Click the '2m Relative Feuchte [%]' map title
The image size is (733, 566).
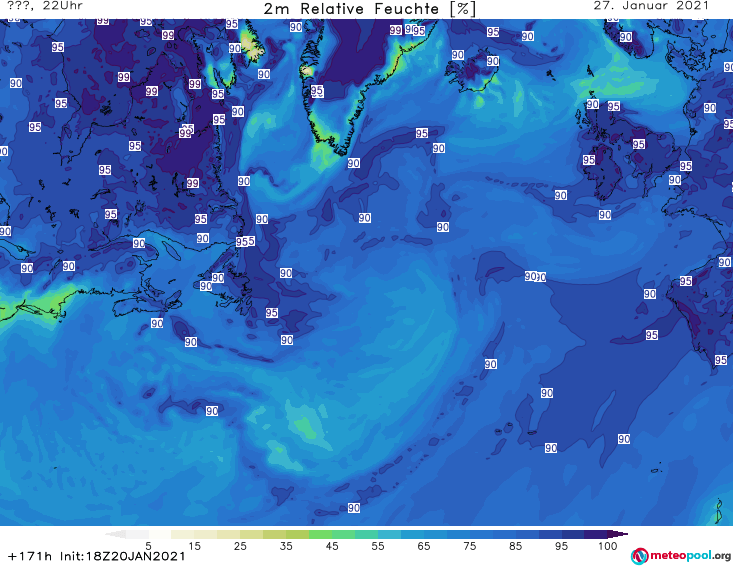coord(370,9)
